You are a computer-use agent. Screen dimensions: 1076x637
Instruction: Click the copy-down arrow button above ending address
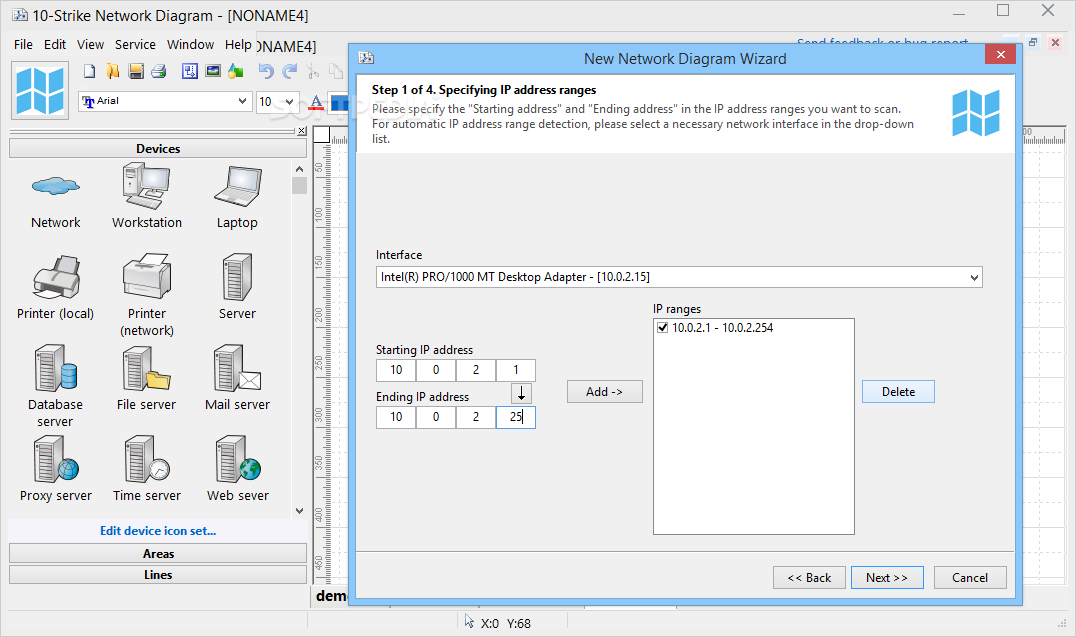pyautogui.click(x=522, y=393)
